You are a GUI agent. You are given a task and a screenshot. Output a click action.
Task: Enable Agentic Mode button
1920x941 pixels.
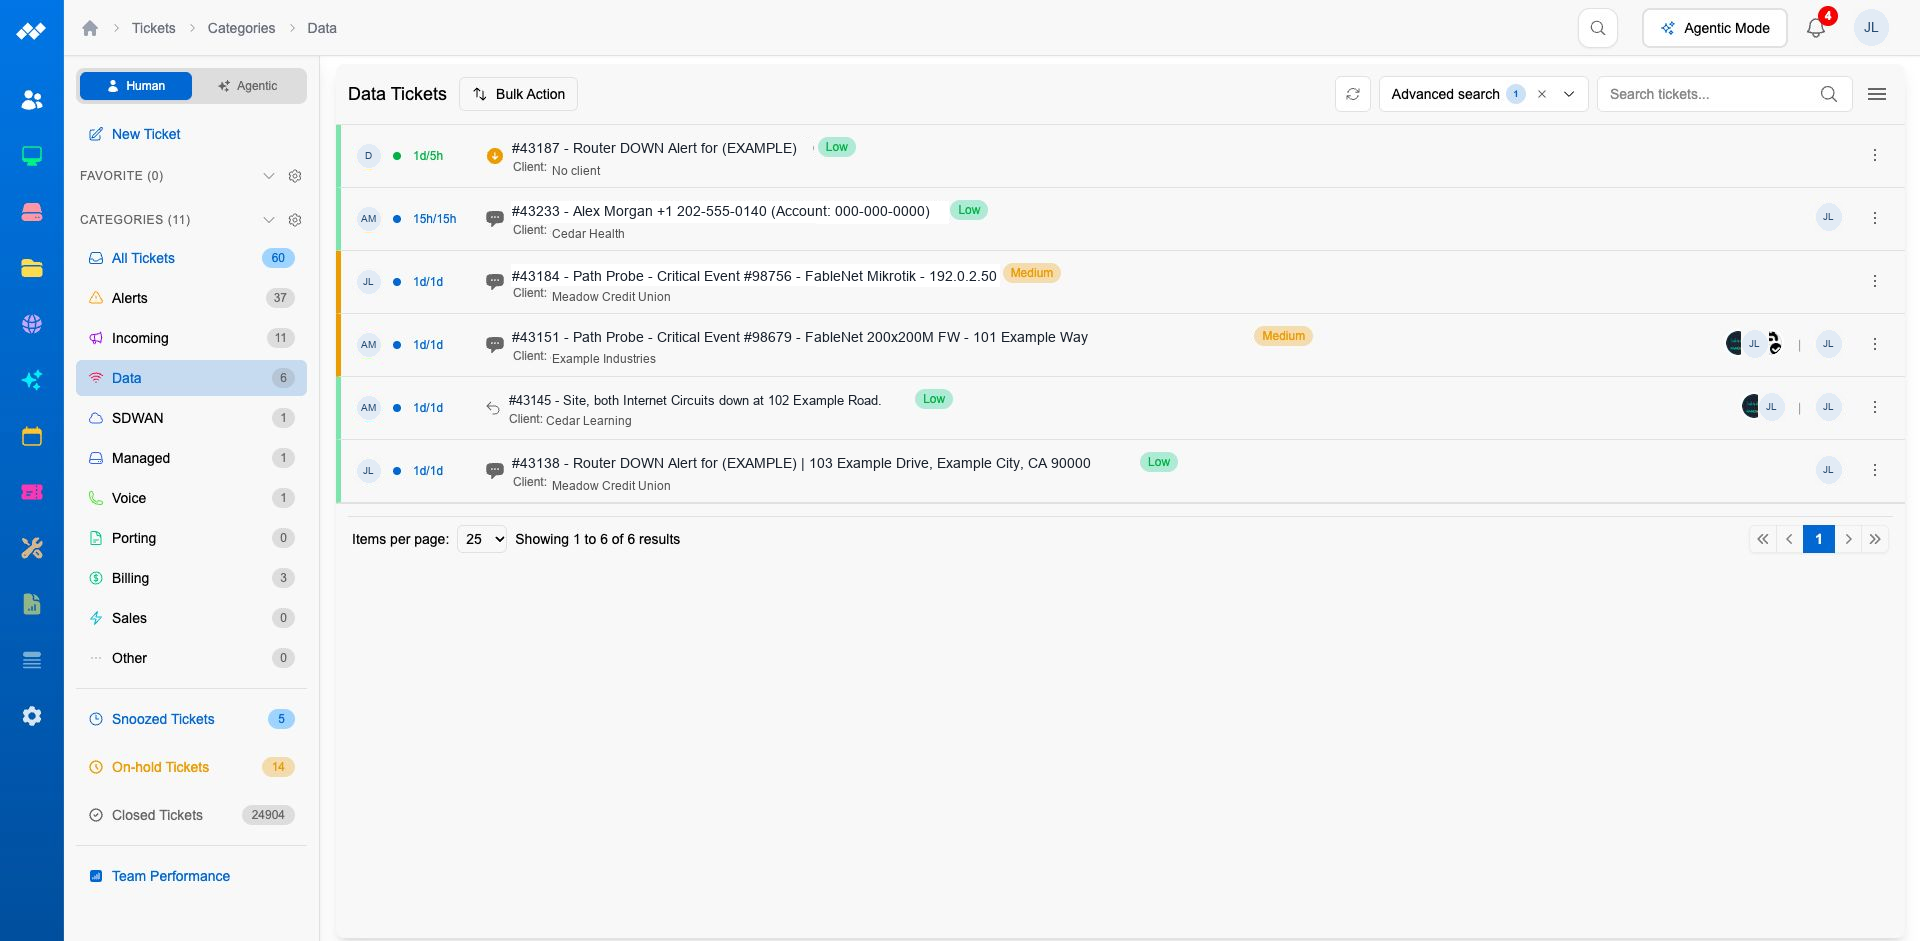[1714, 28]
